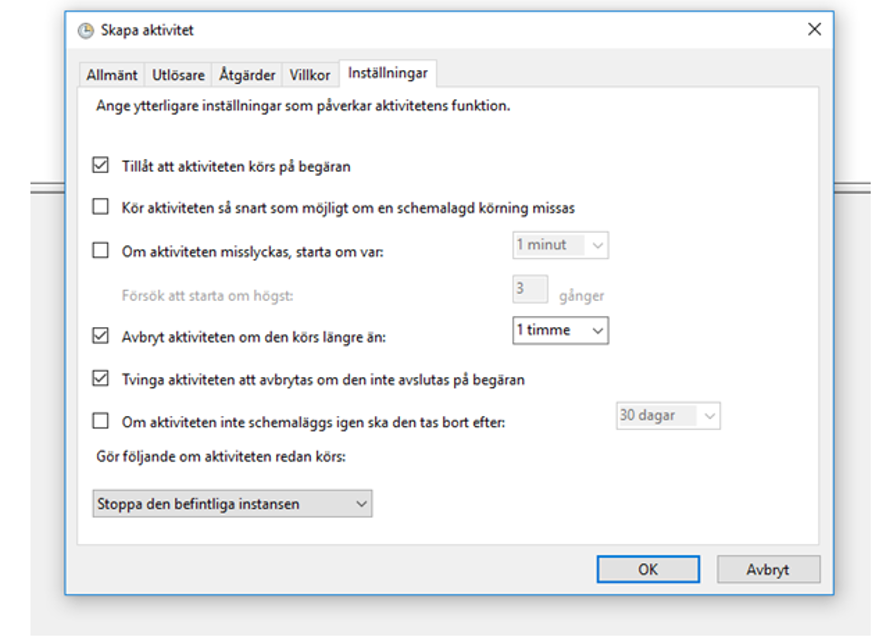Check 'Om aktiviteten misslyckas, starta om var'

pos(100,251)
